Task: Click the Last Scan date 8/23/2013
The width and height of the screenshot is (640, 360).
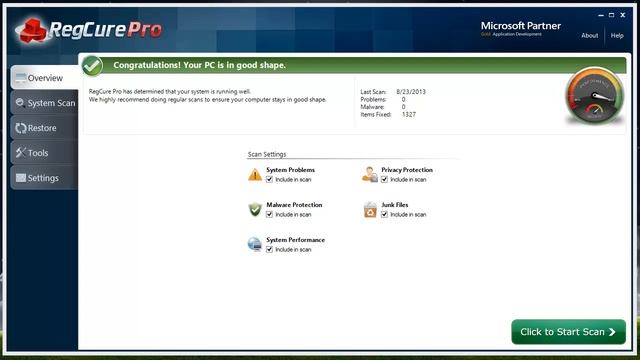Action: coord(411,92)
